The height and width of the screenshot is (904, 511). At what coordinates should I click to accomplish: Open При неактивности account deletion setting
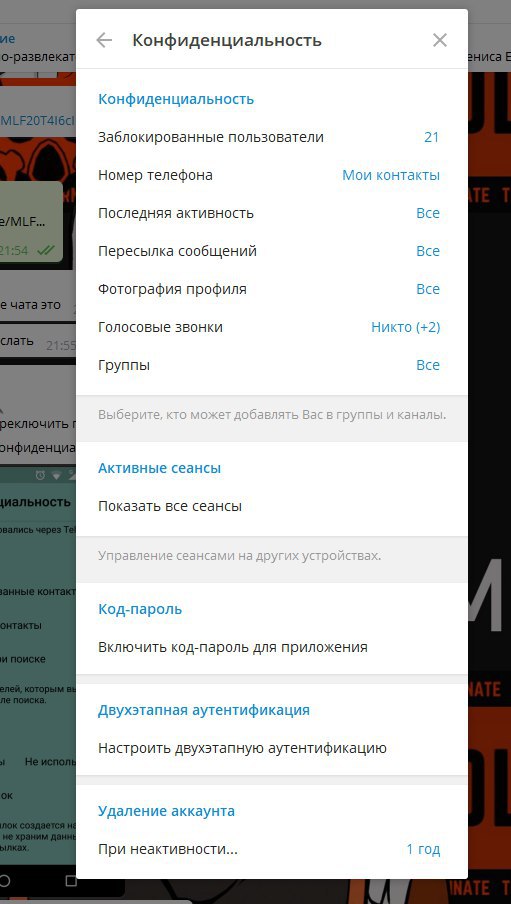click(272, 849)
